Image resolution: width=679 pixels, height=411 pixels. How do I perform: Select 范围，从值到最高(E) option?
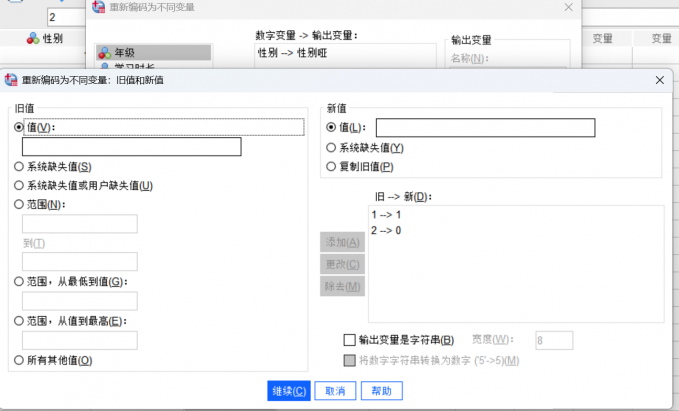click(19, 321)
